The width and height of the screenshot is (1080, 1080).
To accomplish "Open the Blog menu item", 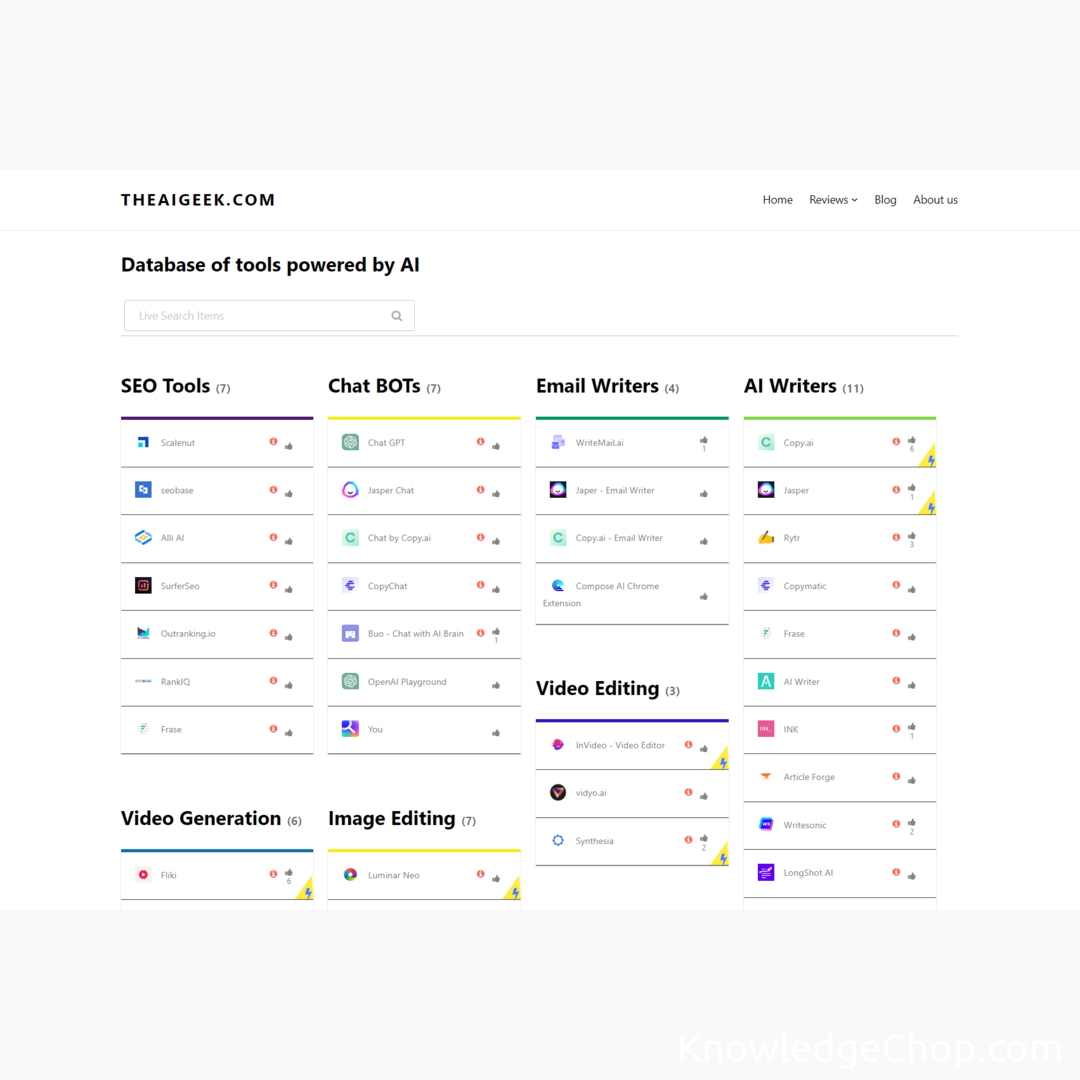I will (x=885, y=200).
